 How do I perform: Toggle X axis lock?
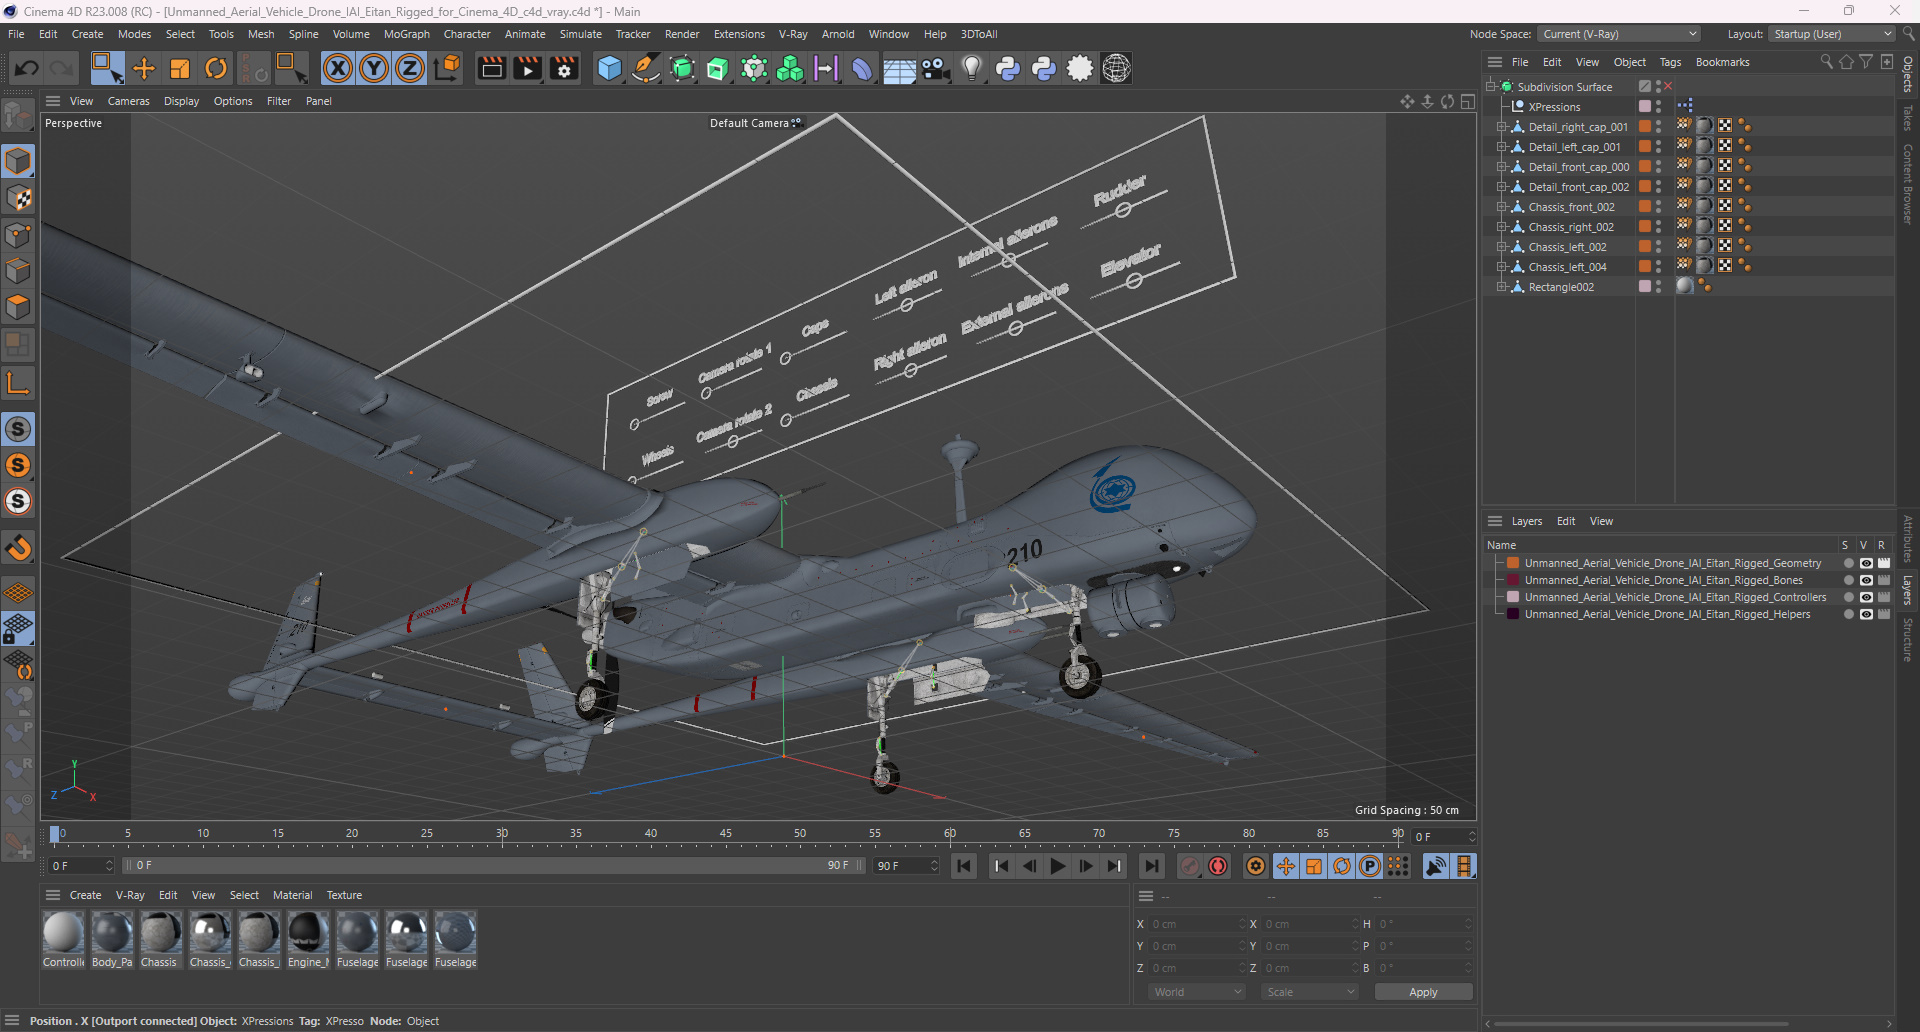point(338,68)
